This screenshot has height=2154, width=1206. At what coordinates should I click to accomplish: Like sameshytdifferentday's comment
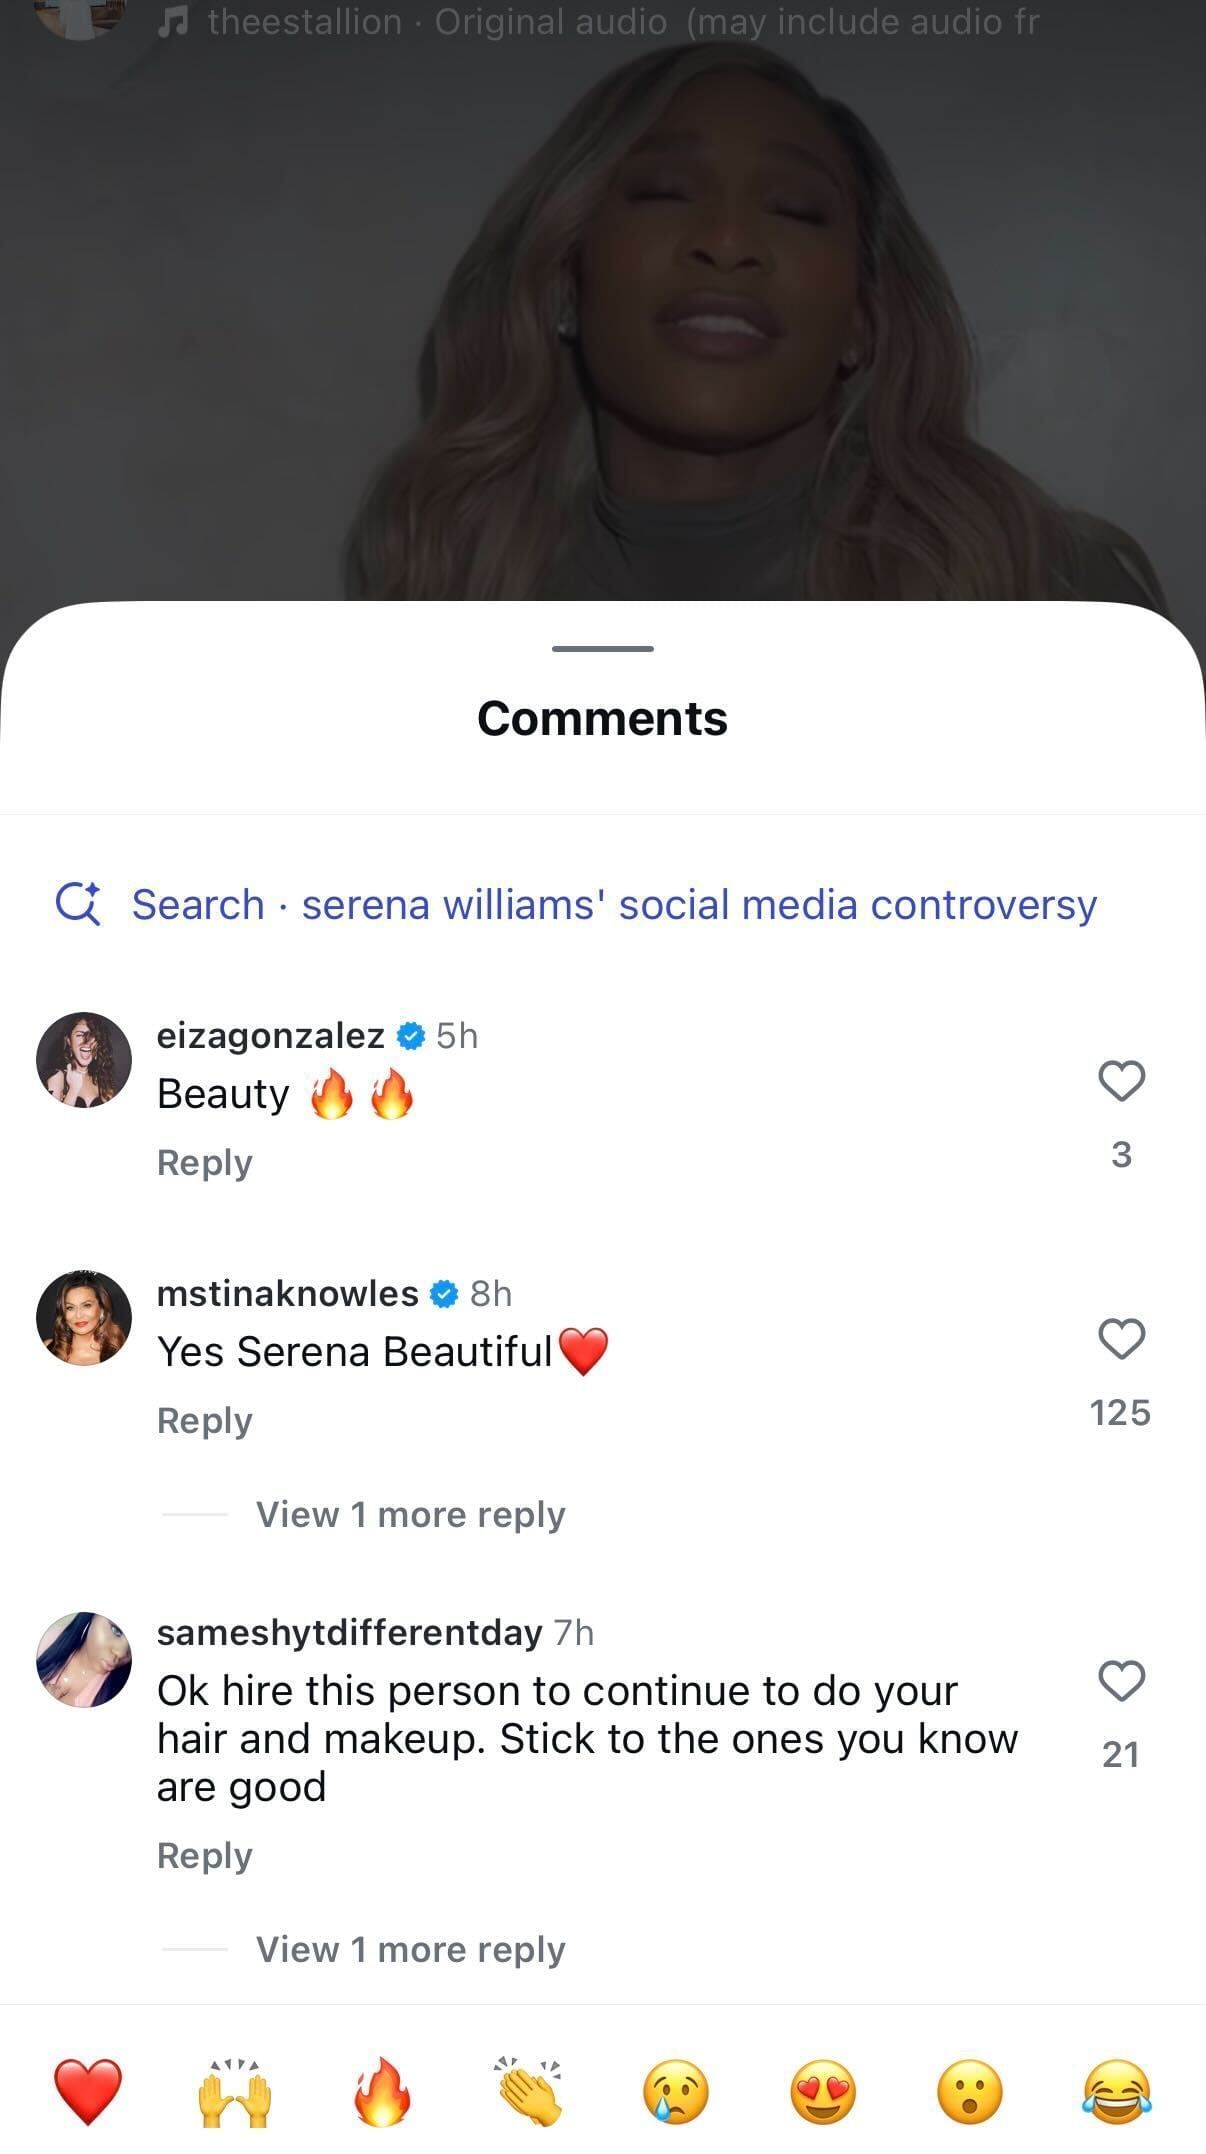1121,1681
